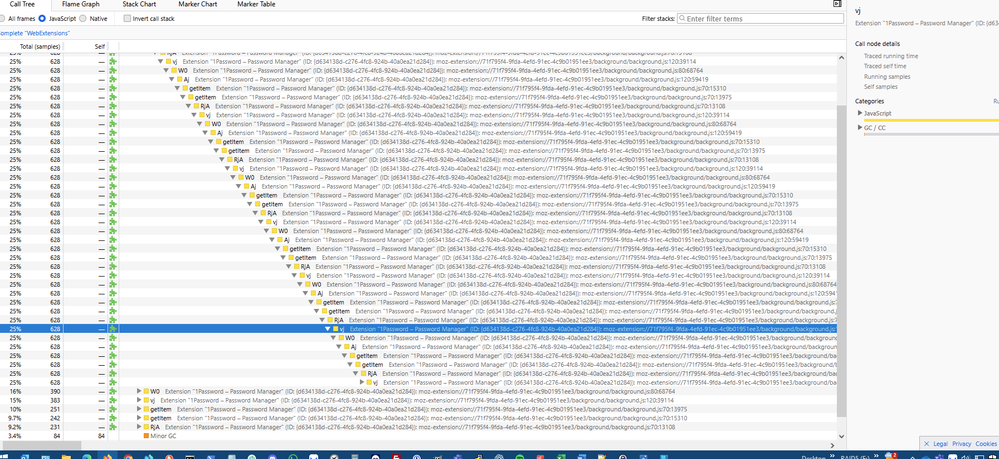Select the All frames radio button
The image size is (999, 459).
pos(3,18)
